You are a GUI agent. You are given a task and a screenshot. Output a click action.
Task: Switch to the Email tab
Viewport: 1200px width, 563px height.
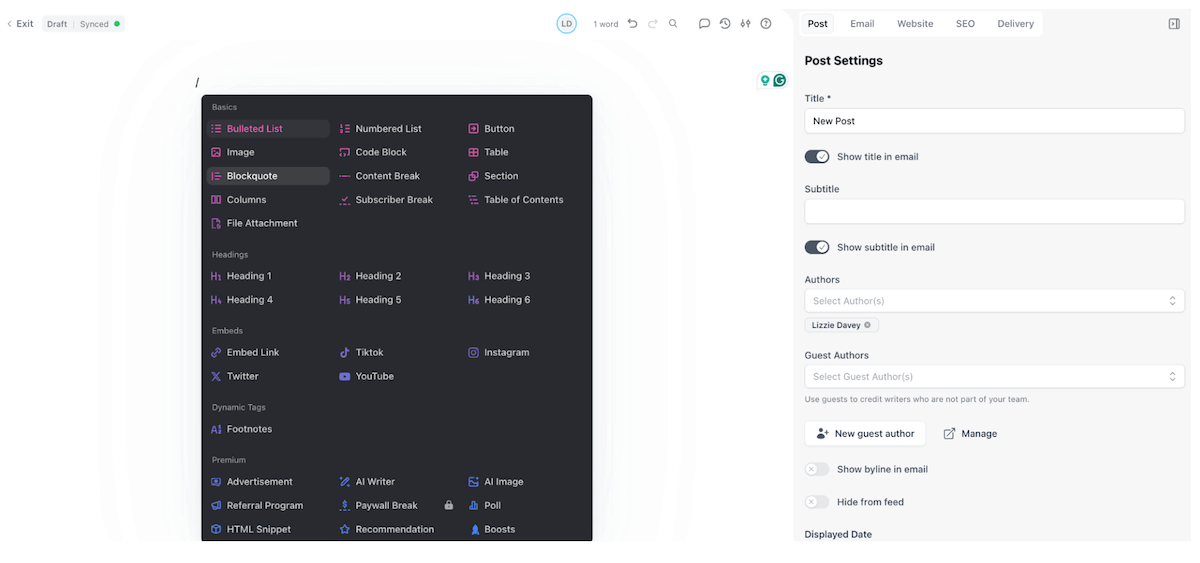pos(862,24)
